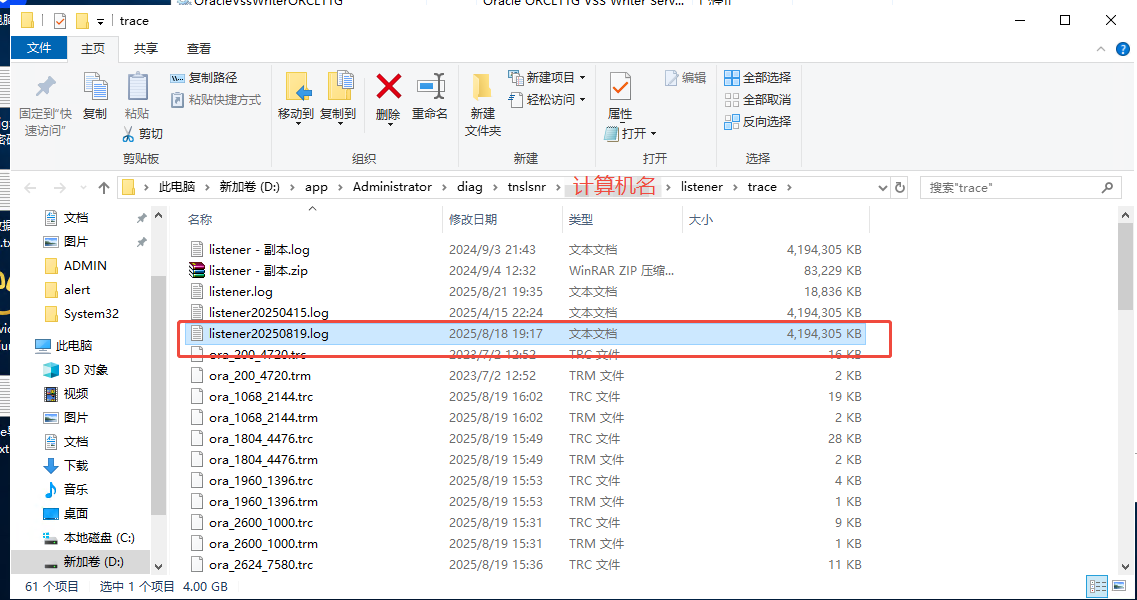Image resolution: width=1137 pixels, height=600 pixels.
Task: Refresh the trace folder
Action: click(x=900, y=188)
